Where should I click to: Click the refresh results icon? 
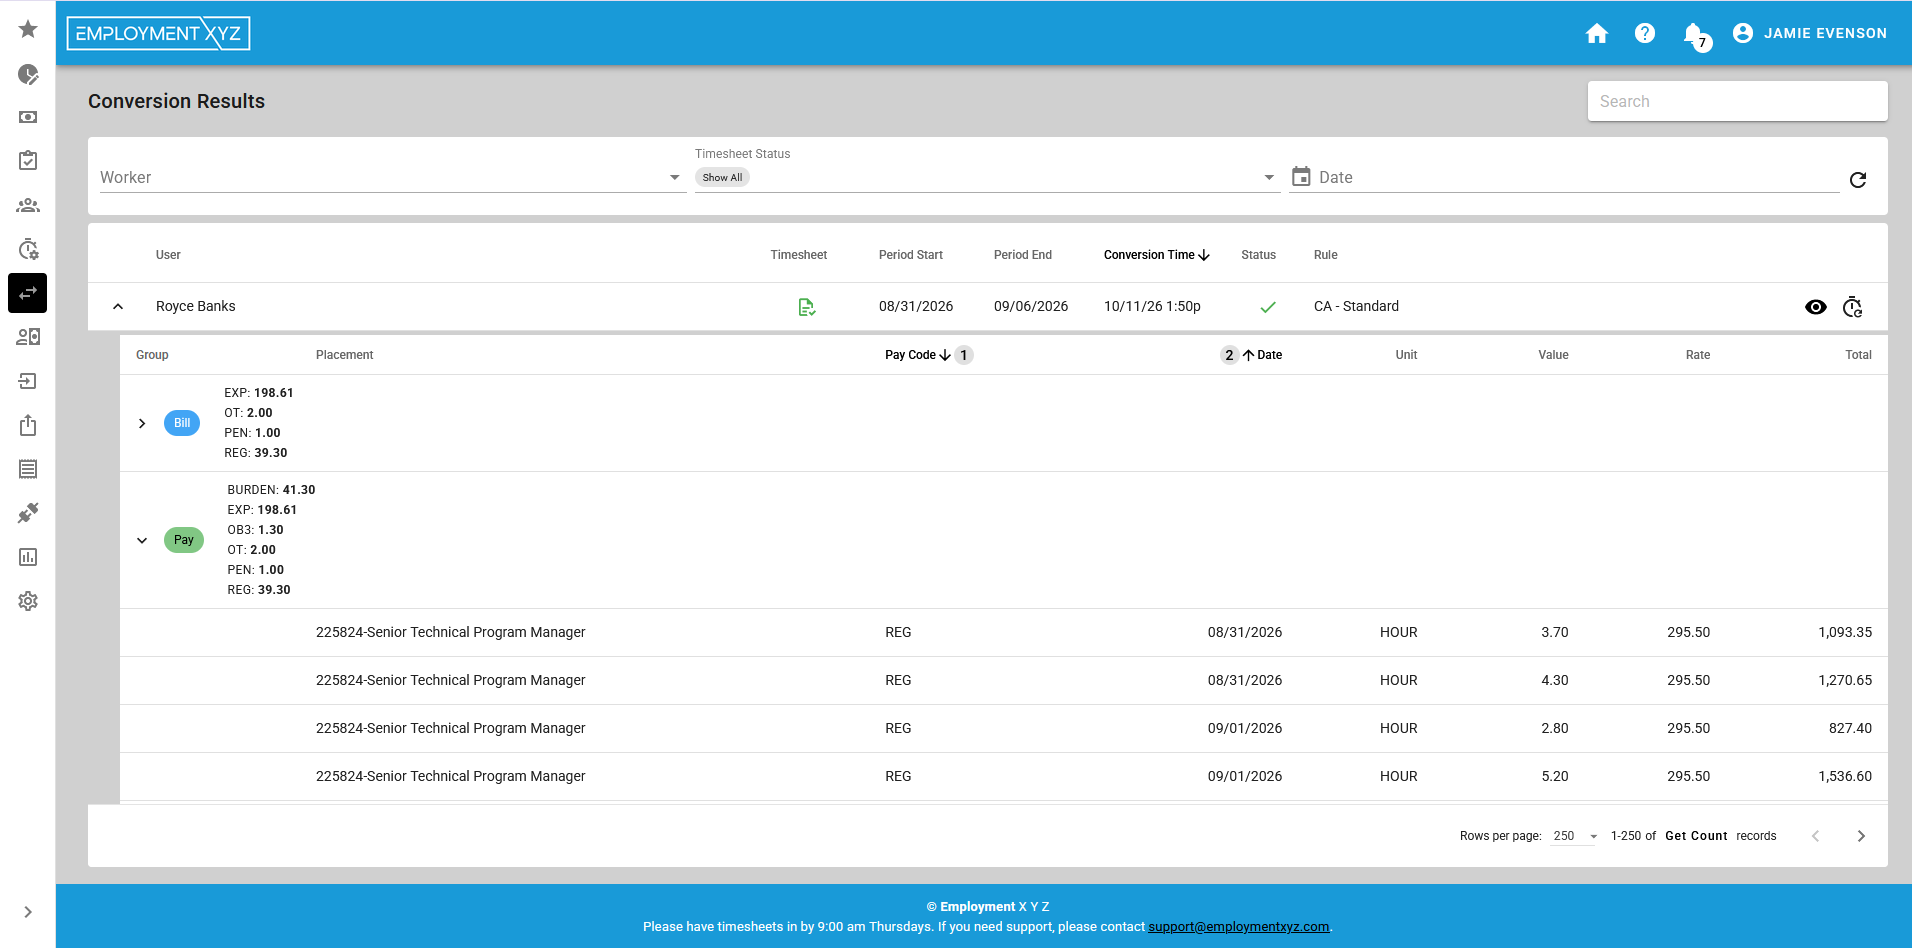point(1858,180)
